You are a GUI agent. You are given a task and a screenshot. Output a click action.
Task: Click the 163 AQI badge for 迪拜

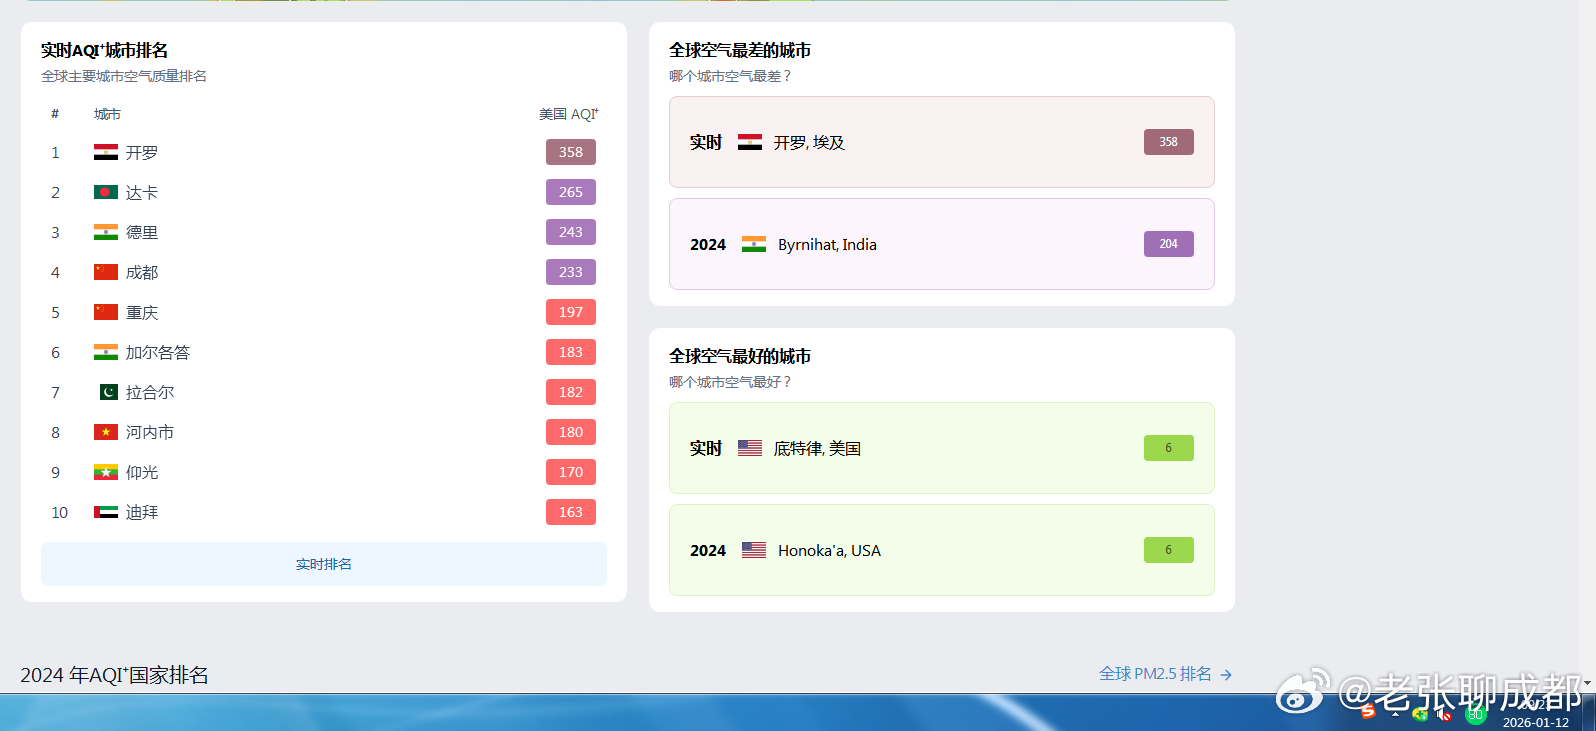click(571, 512)
